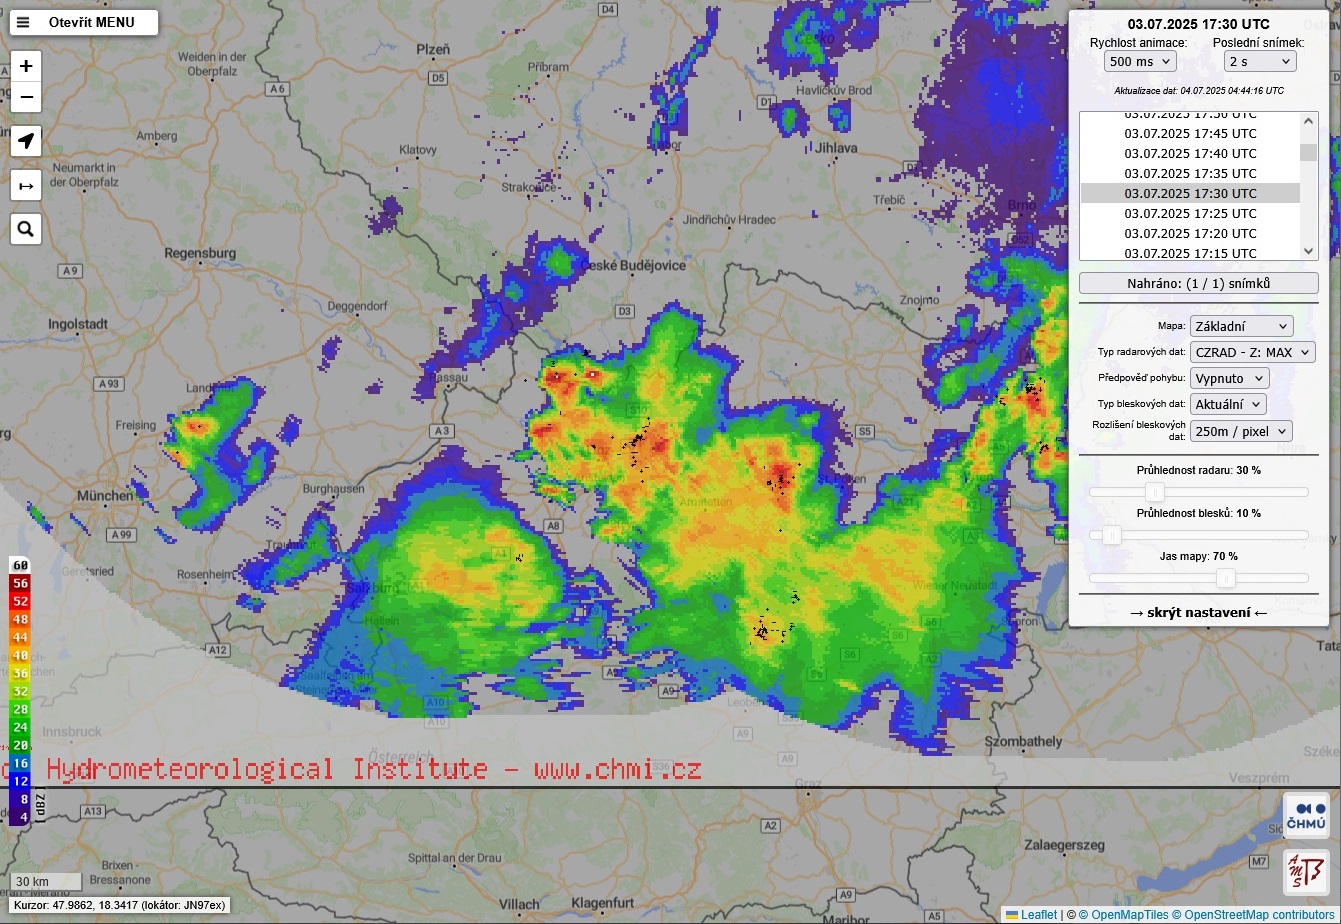
Task: Zoom in on the radar map
Action: point(26,66)
